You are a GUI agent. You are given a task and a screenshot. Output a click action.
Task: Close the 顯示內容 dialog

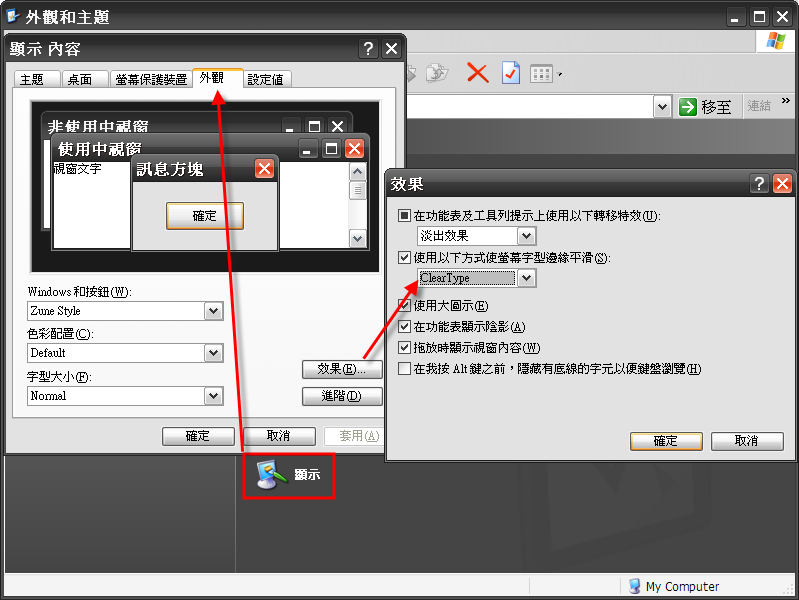pyautogui.click(x=391, y=49)
